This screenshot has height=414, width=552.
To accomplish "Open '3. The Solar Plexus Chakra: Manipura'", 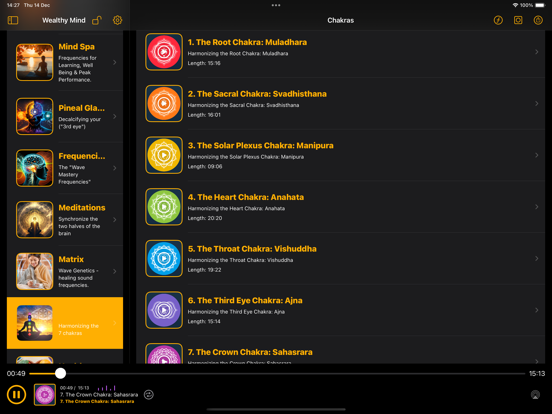I will [261, 145].
